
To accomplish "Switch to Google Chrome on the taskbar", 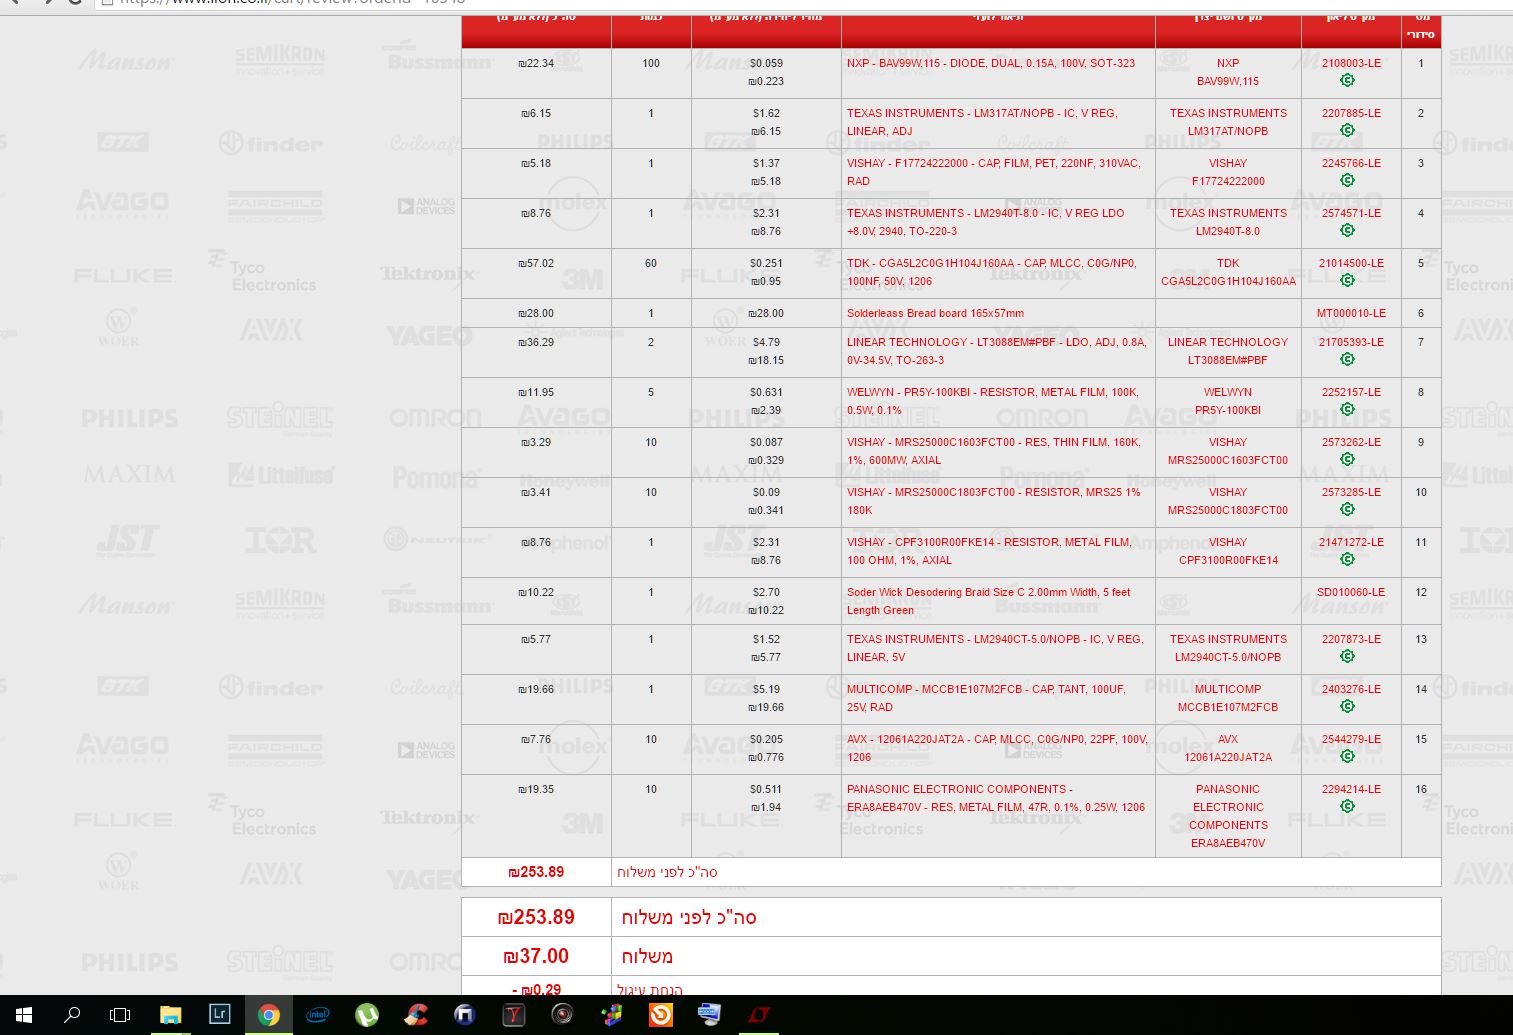I will [x=268, y=1015].
